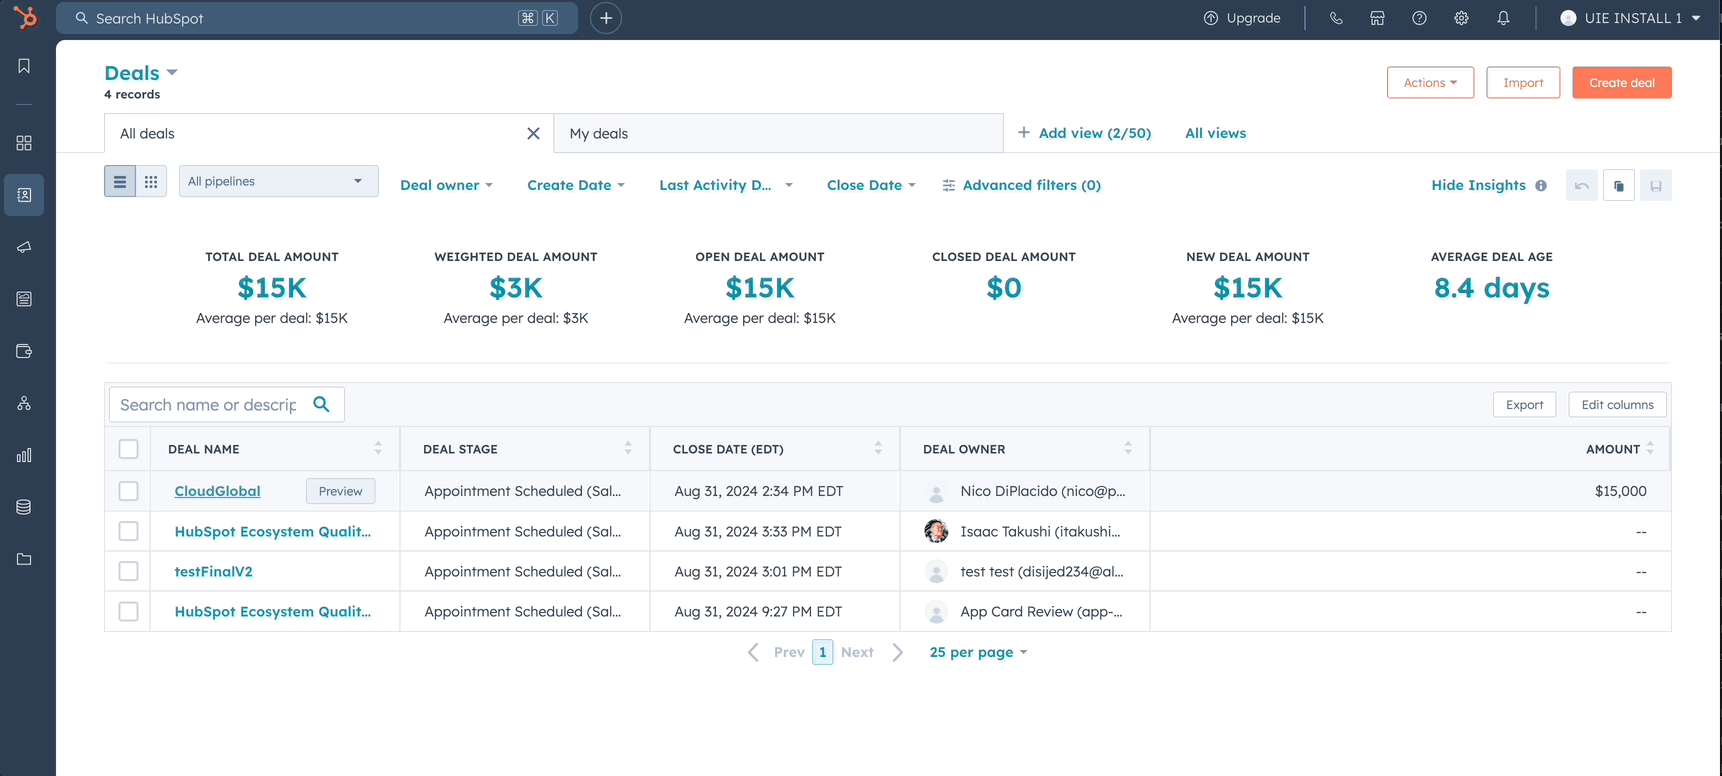Open the Settings gear icon

[1461, 18]
